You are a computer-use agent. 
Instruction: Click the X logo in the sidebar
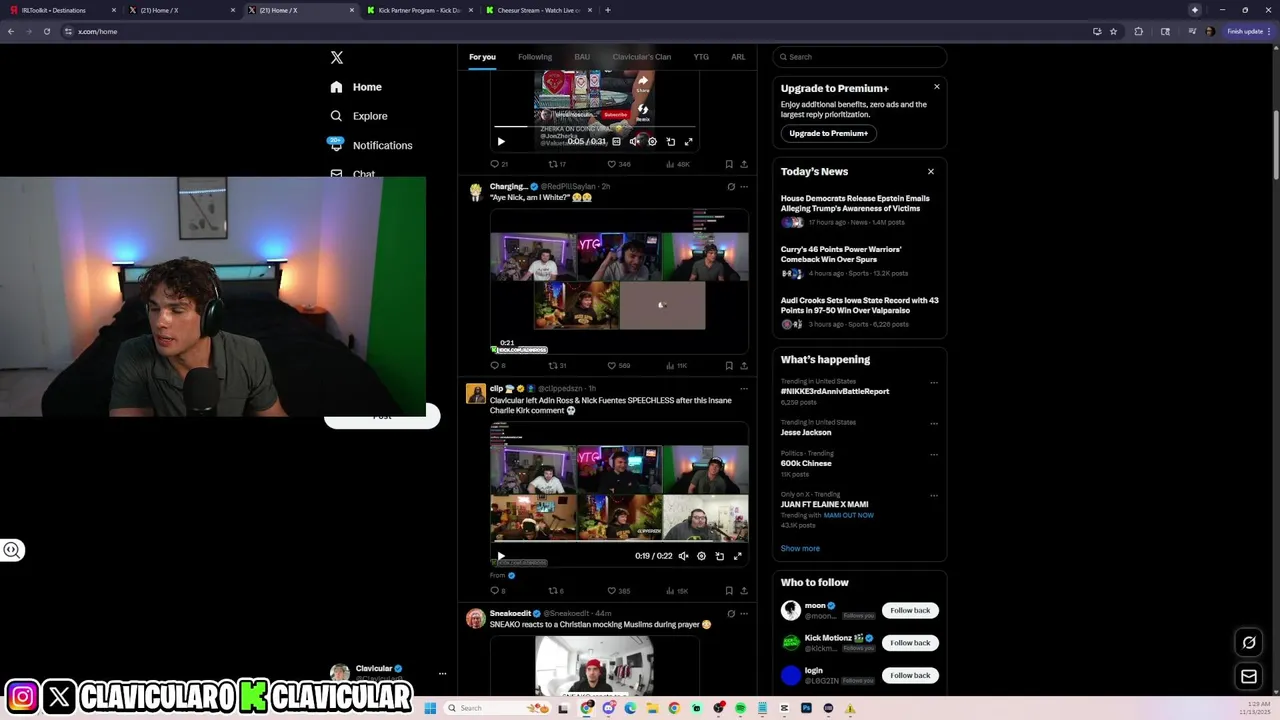[x=337, y=58]
